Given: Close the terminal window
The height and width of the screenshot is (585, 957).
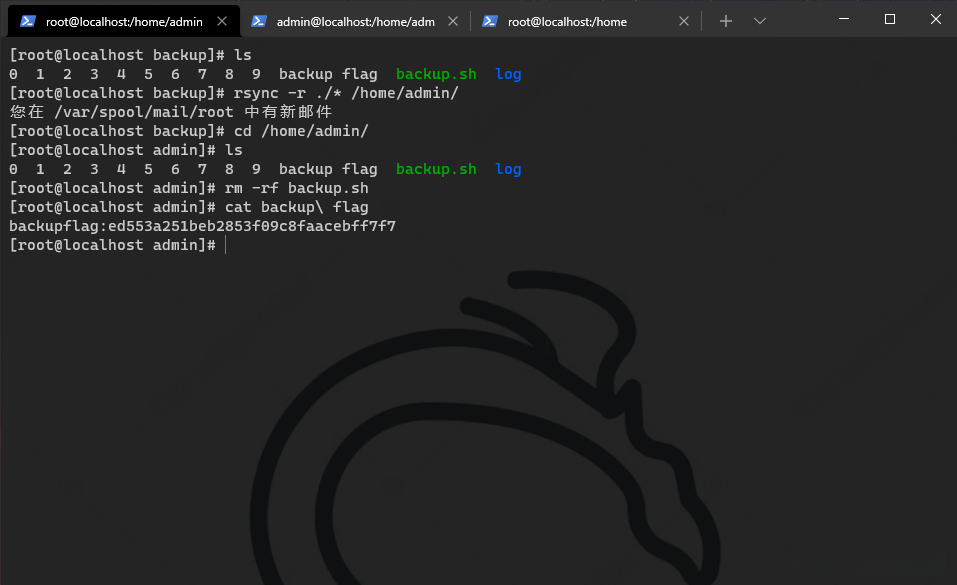Looking at the screenshot, I should 936,20.
